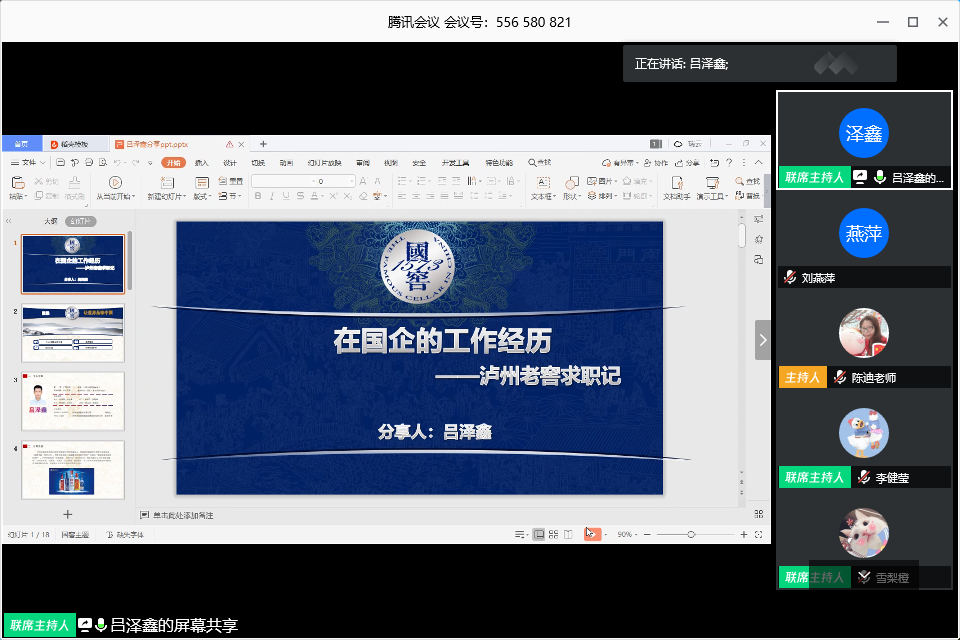Click the green microphone icon in 吕泽鑫's tile

click(x=880, y=177)
